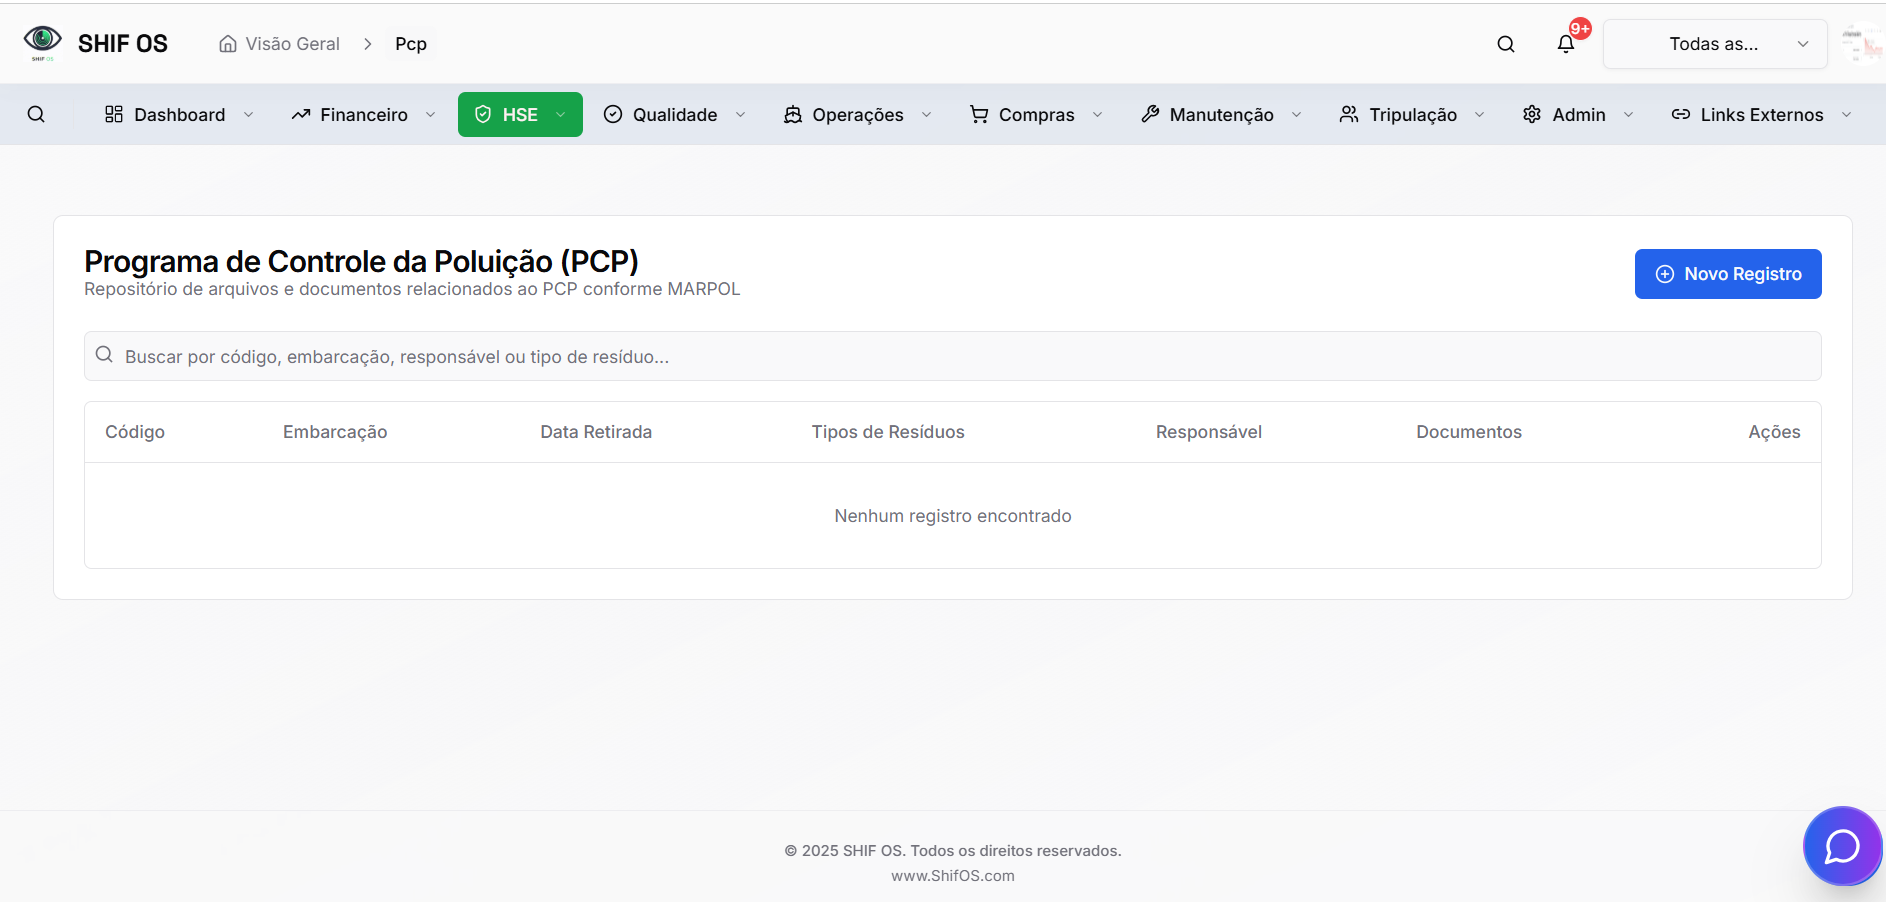The image size is (1886, 902).
Task: Click the gear icon on the Admin menu
Action: pos(1532,114)
